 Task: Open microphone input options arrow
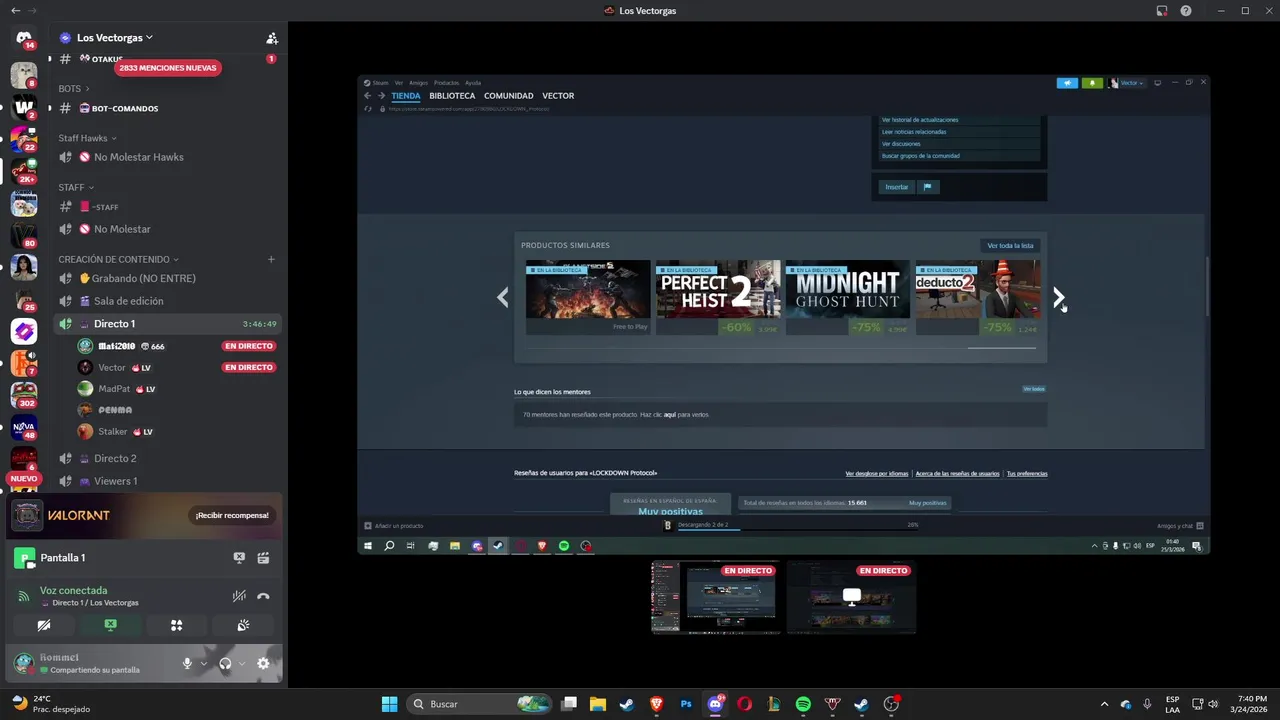tap(204, 663)
